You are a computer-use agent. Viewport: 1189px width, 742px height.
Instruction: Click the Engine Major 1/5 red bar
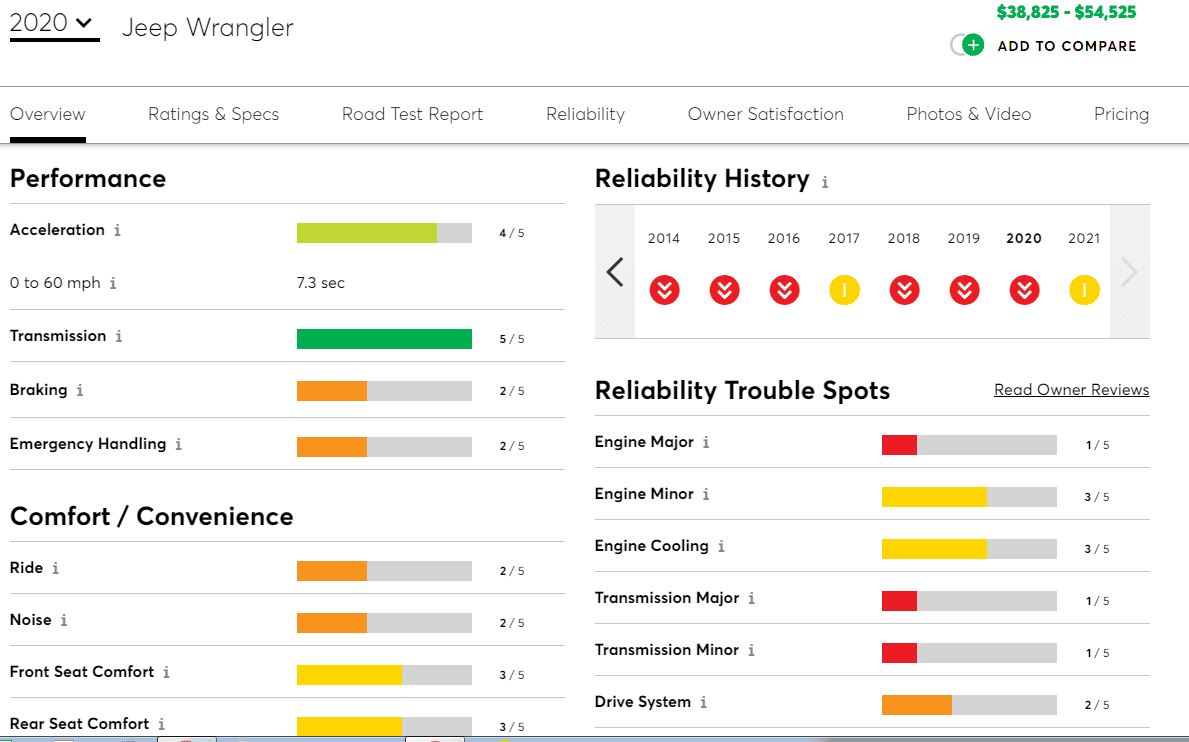pyautogui.click(x=969, y=445)
